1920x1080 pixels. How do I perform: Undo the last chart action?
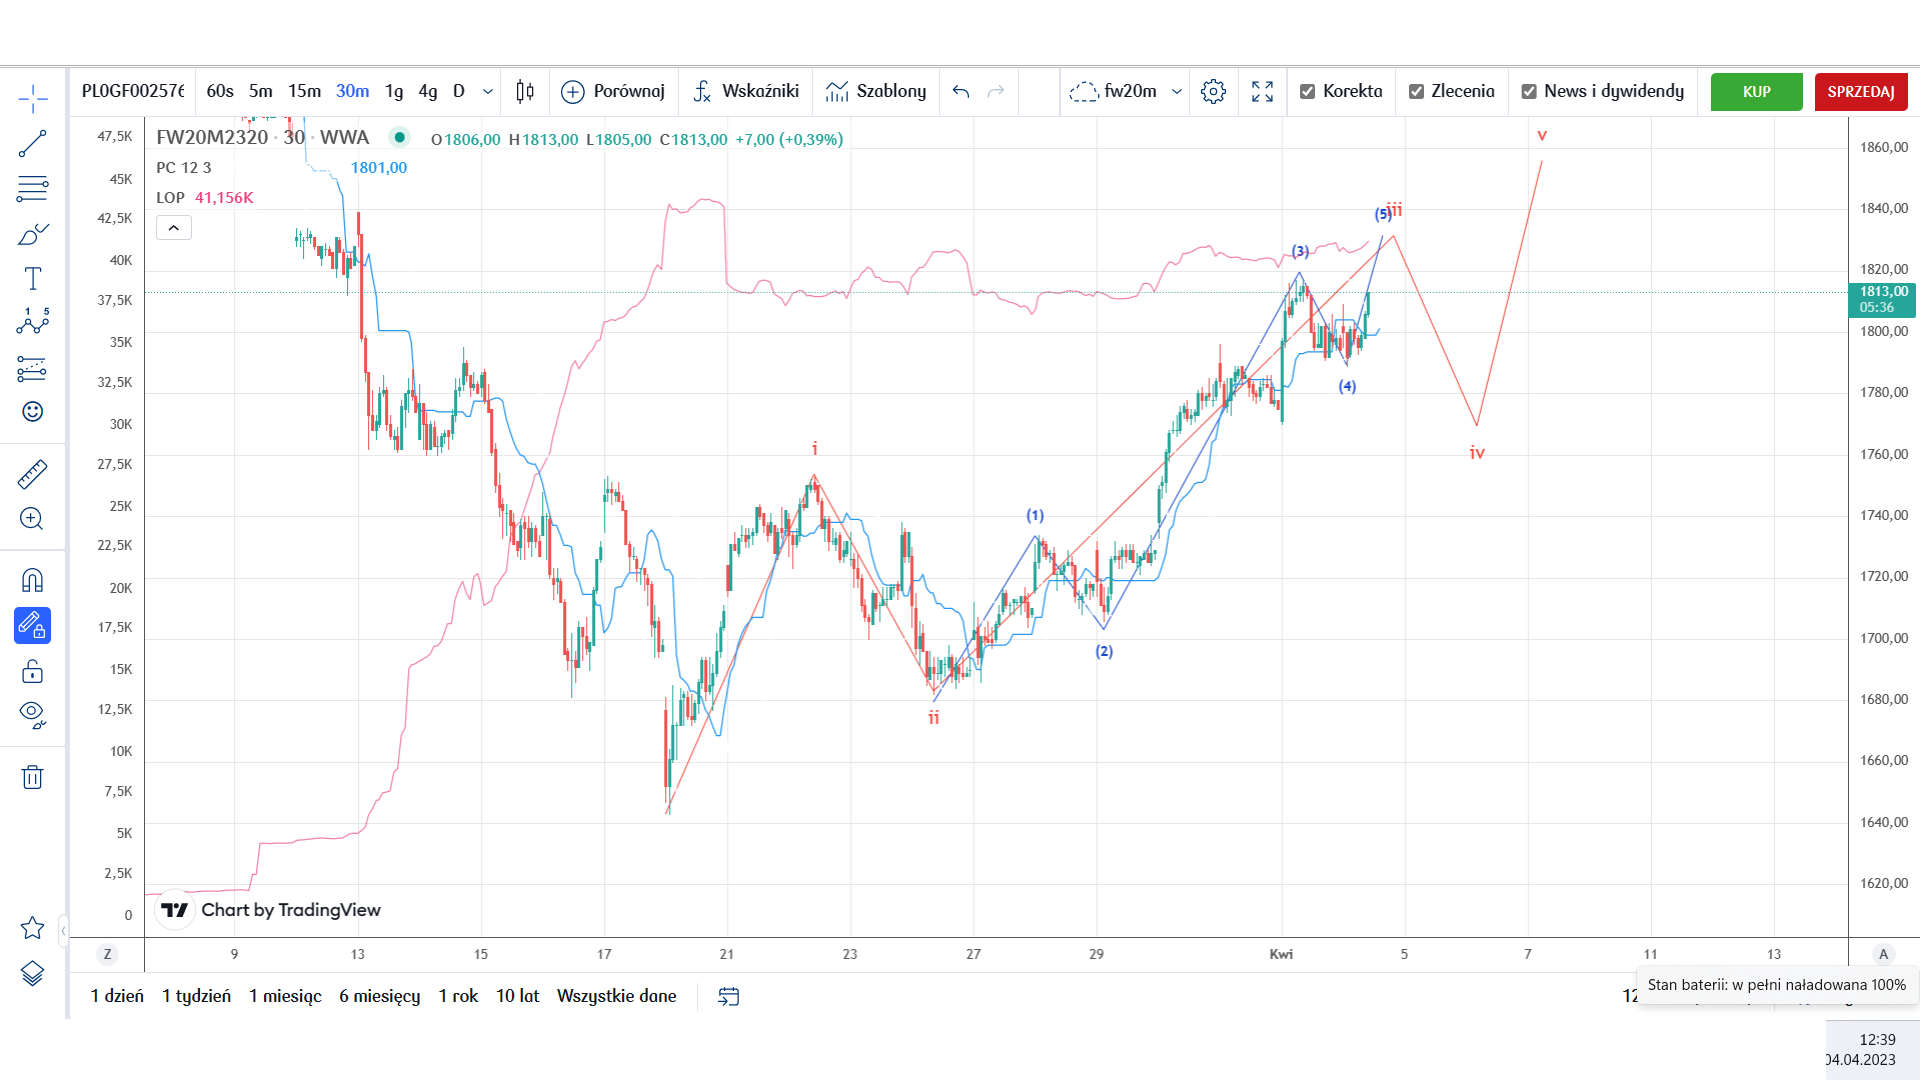(x=961, y=91)
